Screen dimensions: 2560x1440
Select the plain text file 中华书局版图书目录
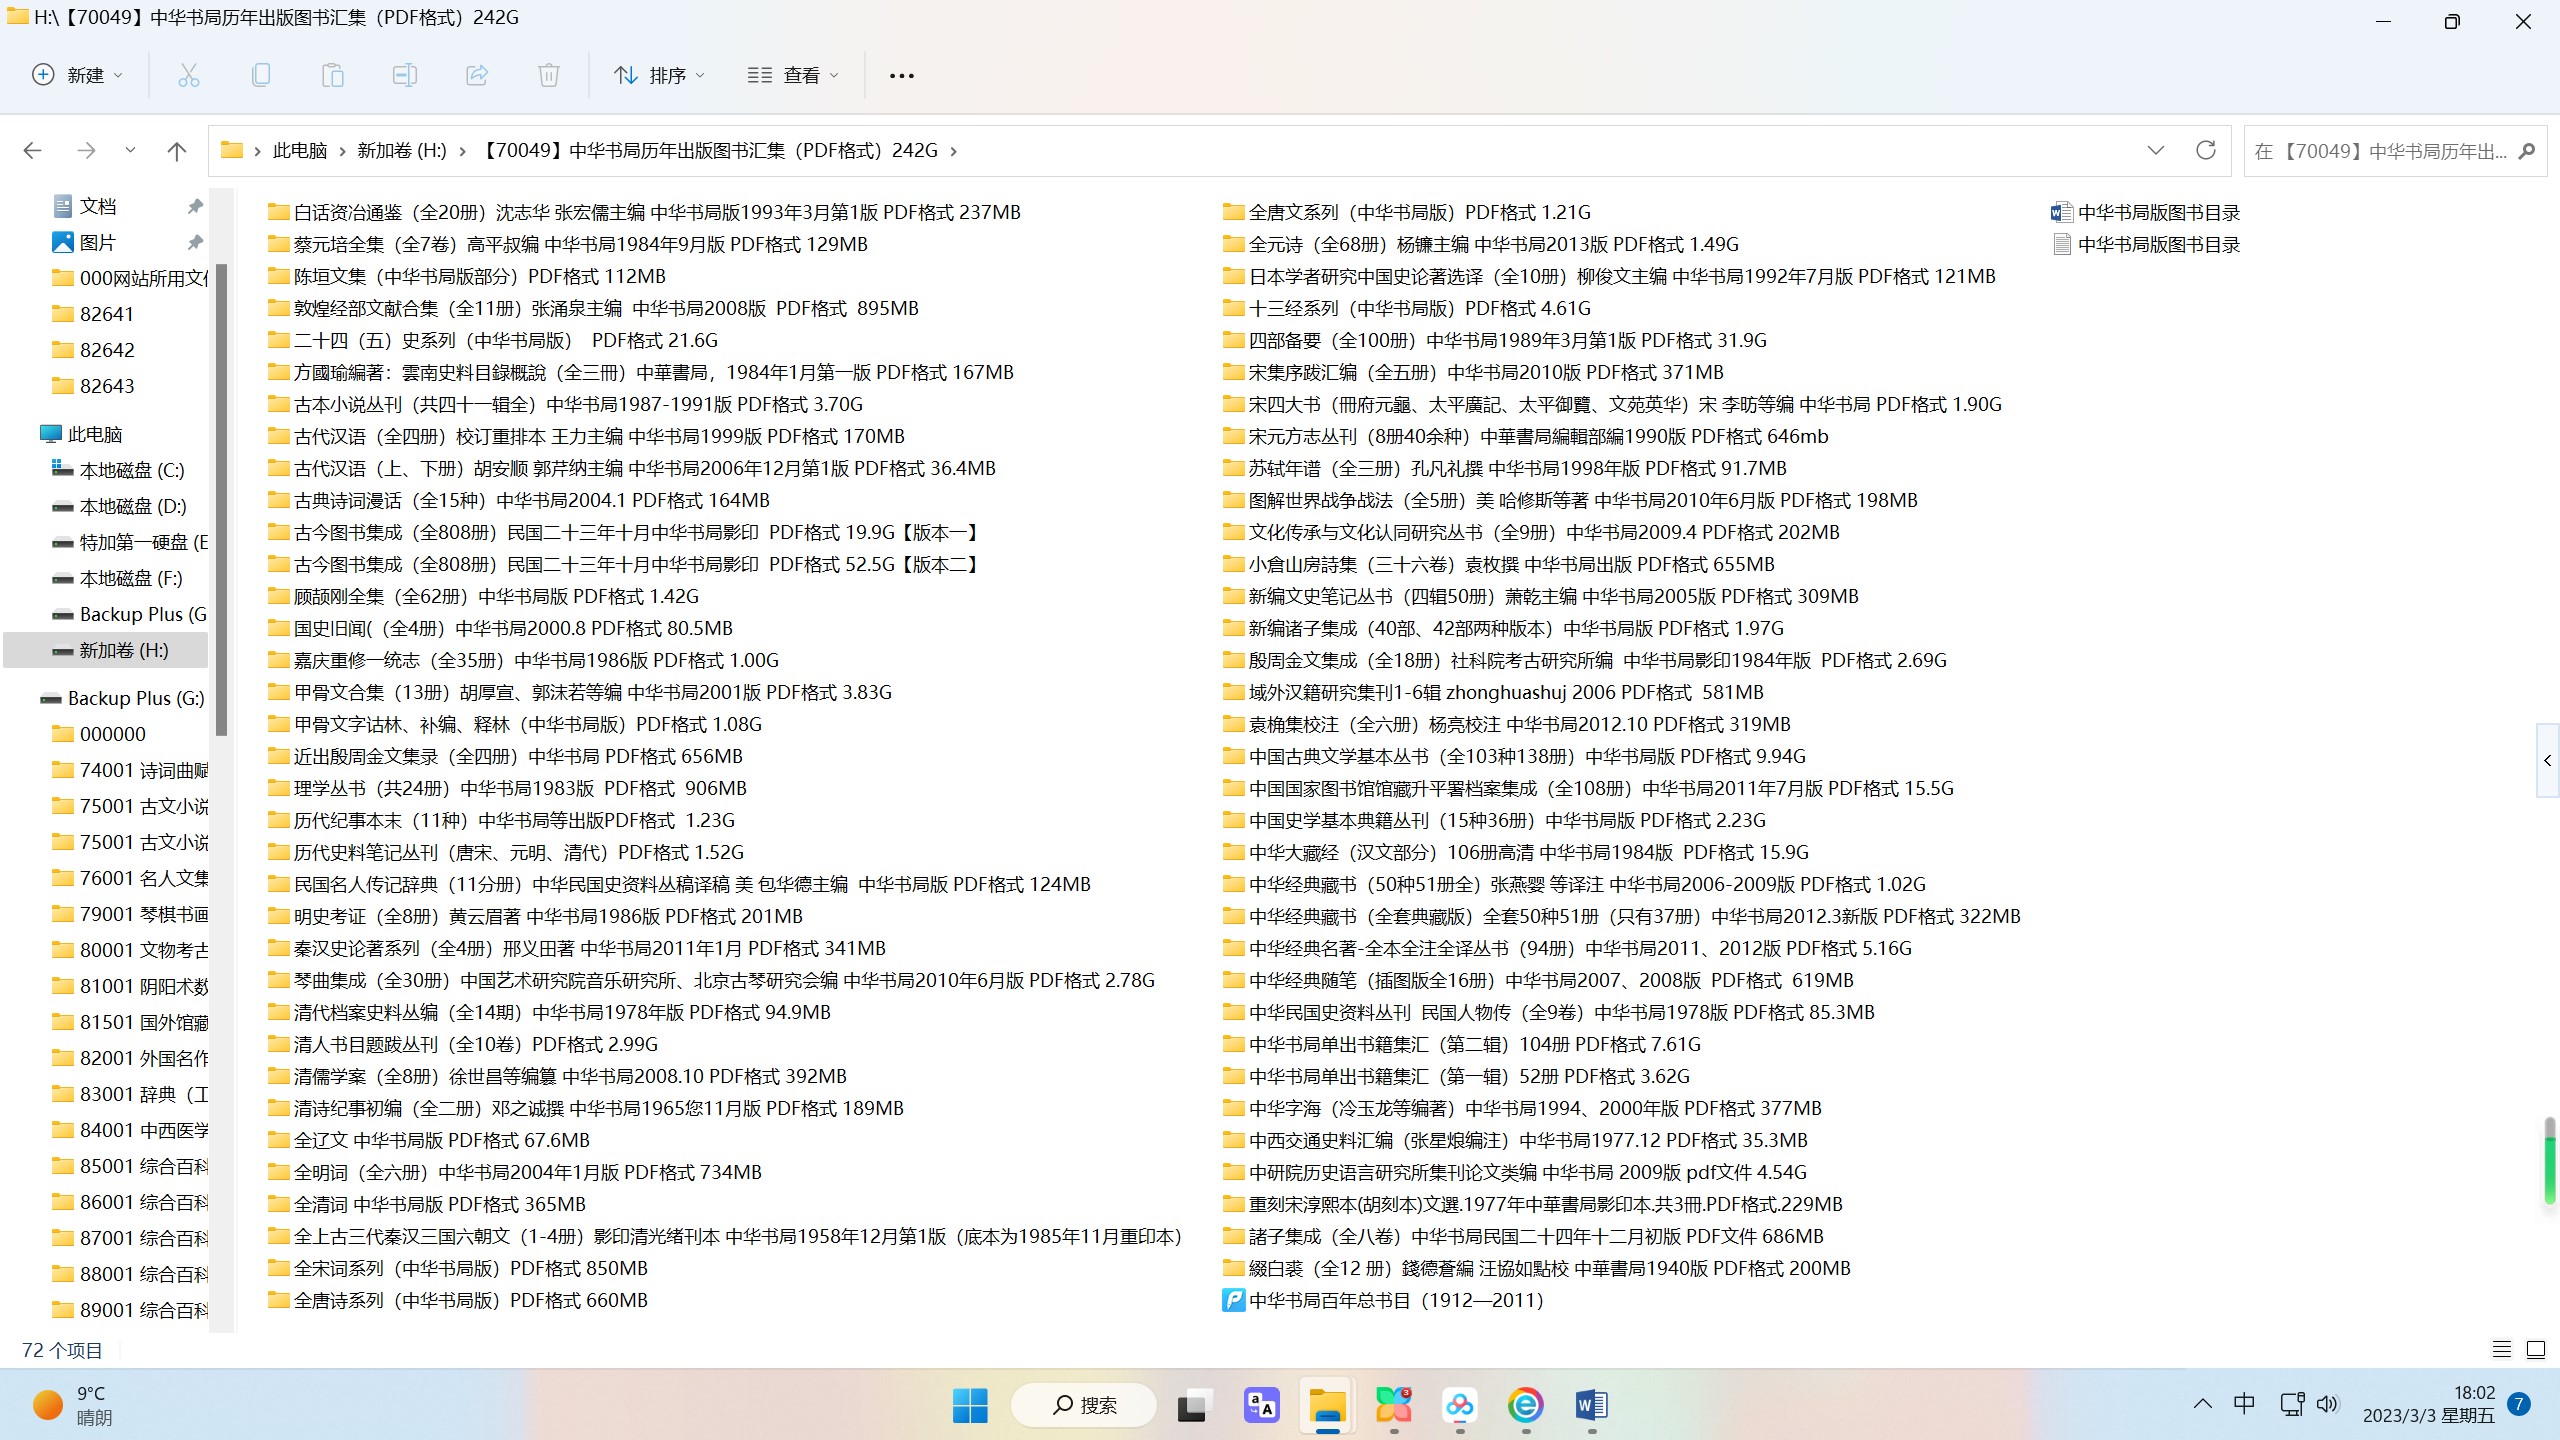2146,244
